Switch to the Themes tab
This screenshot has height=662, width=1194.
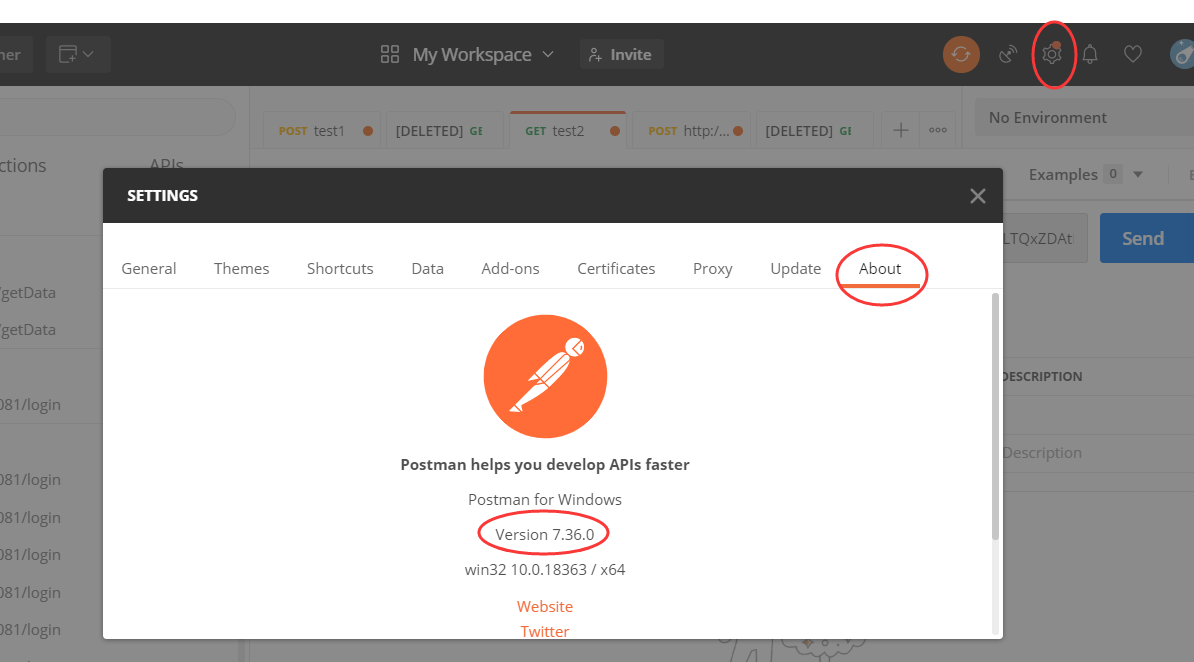coord(241,268)
